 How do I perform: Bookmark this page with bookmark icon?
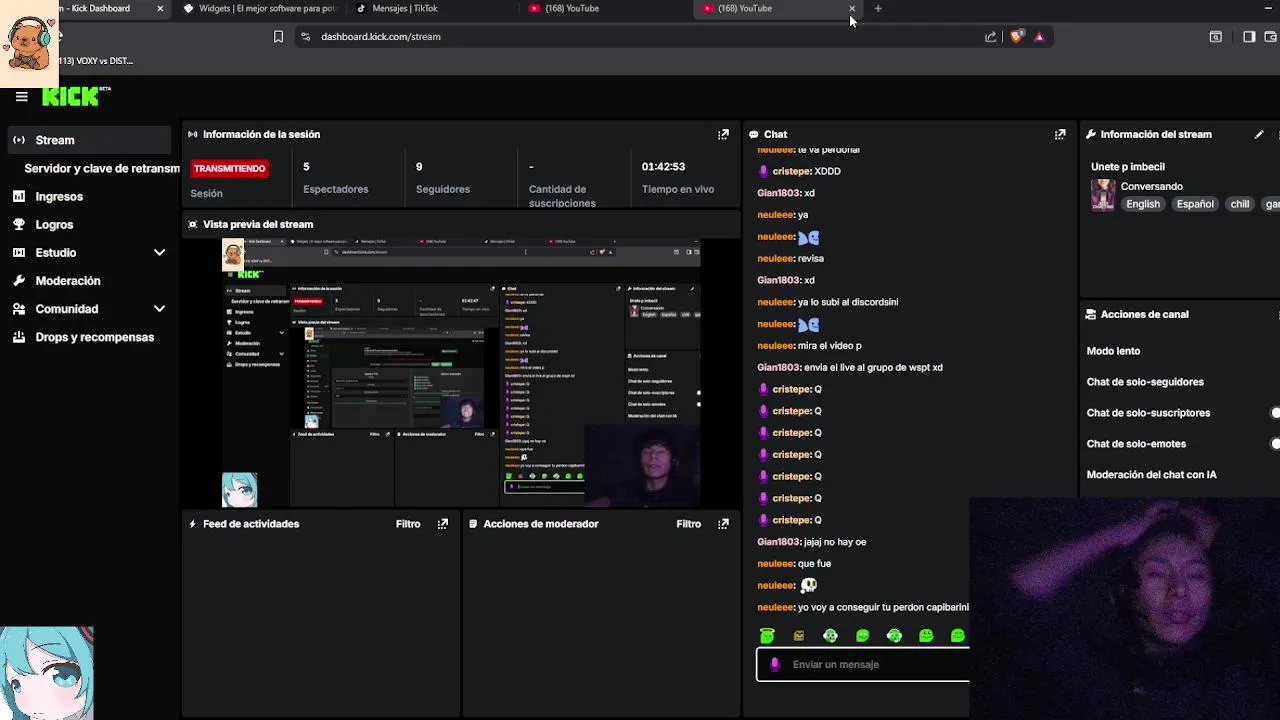(x=278, y=37)
